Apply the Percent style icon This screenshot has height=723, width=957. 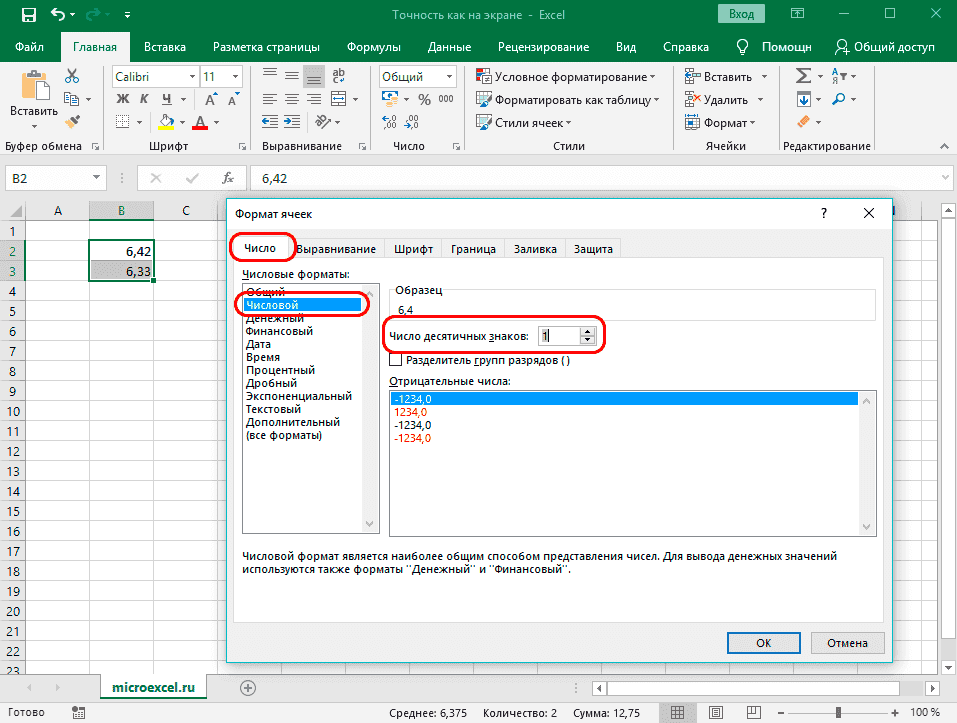point(426,98)
